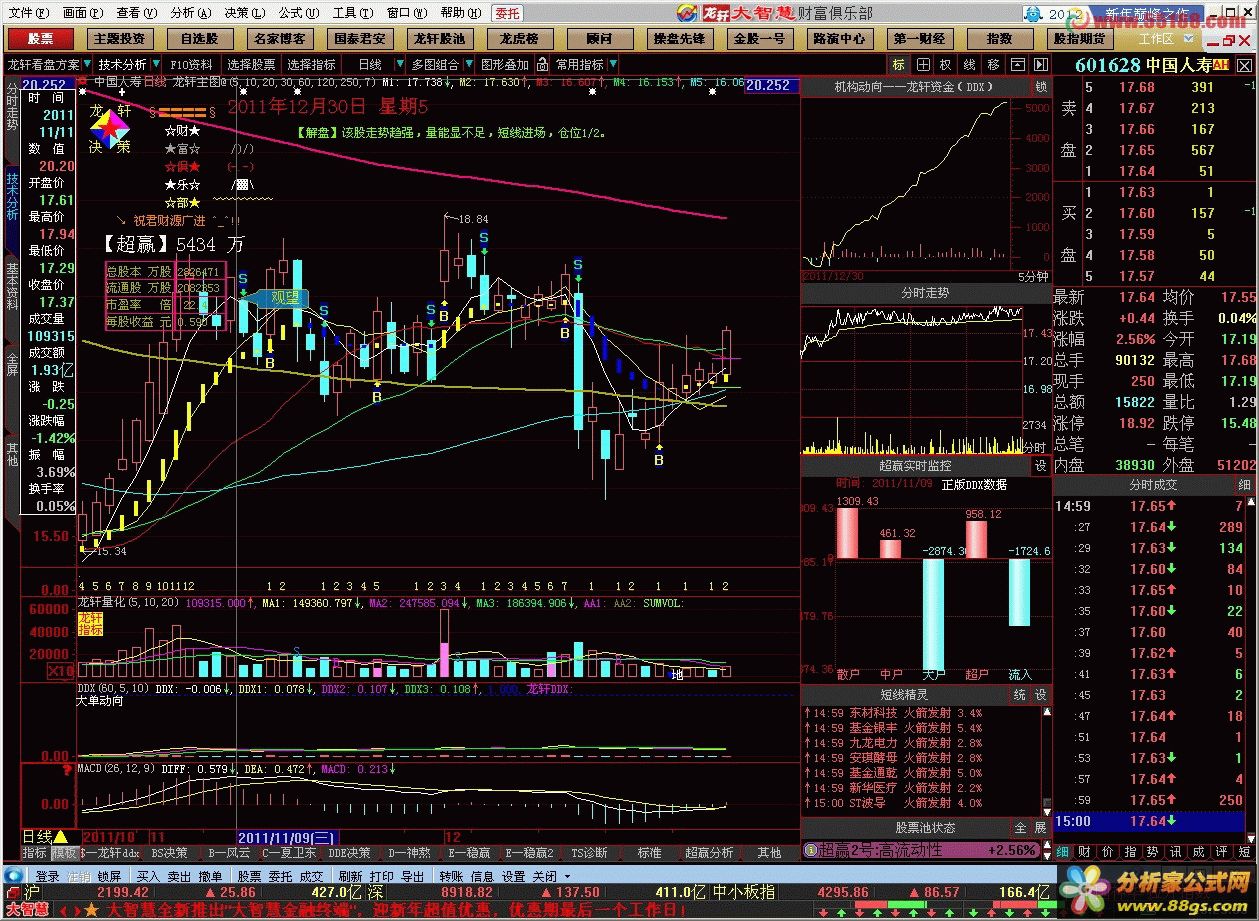Click 细 button in 分时成交 header

point(1244,484)
